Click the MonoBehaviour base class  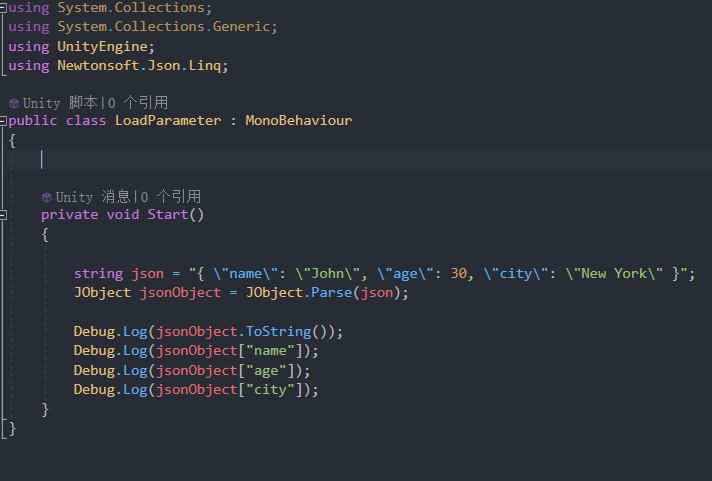(299, 121)
